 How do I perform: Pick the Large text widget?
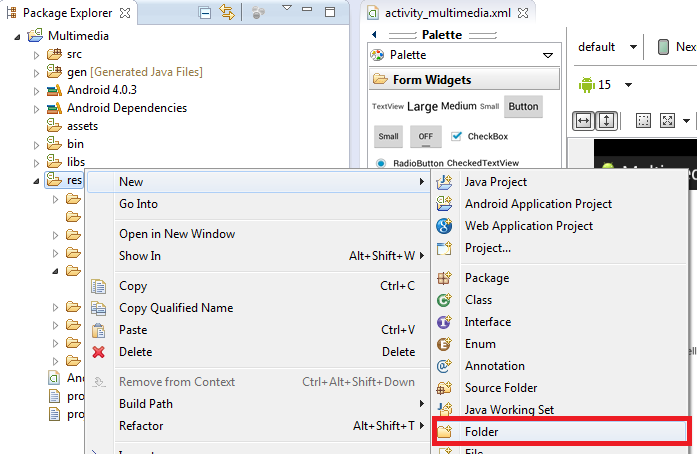click(x=422, y=107)
